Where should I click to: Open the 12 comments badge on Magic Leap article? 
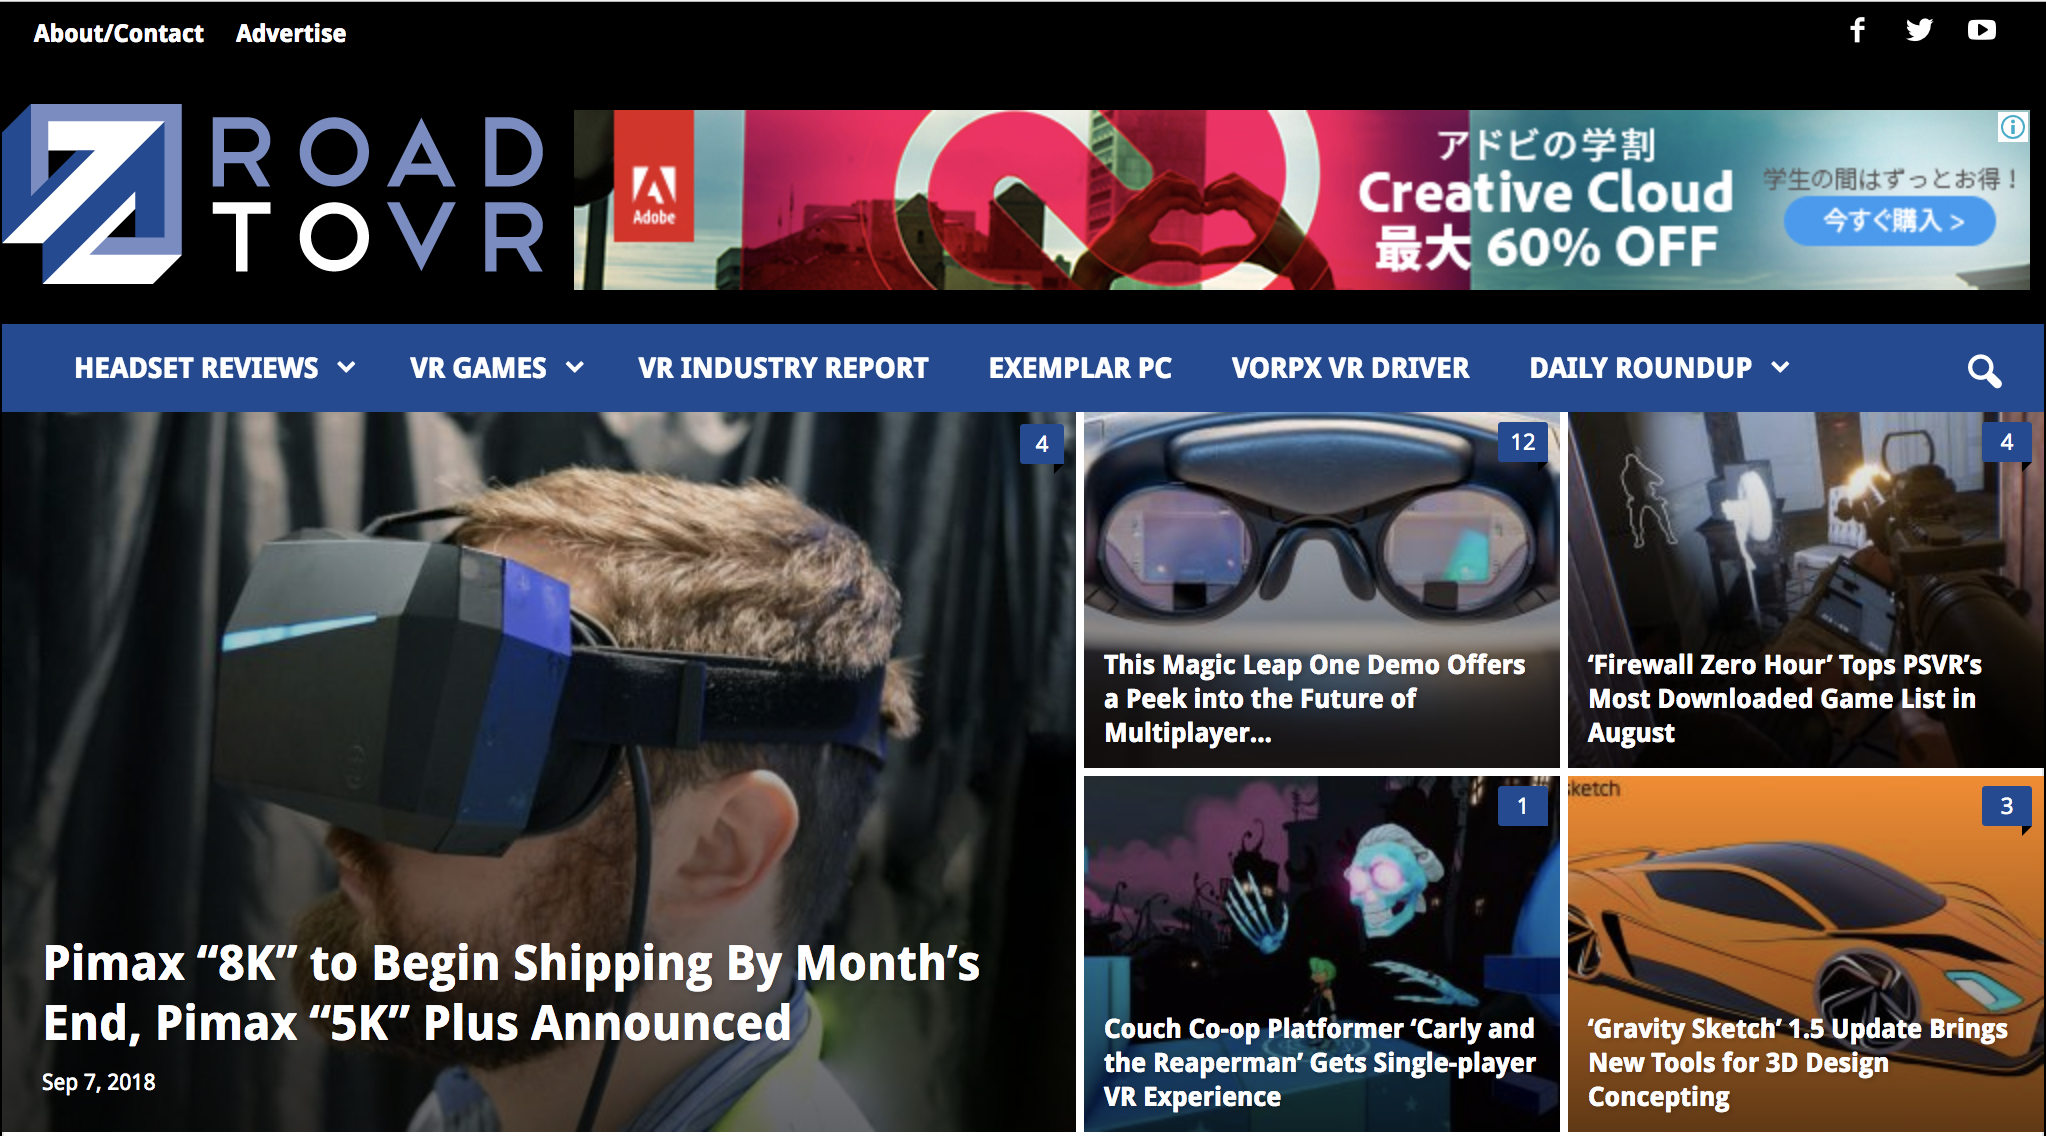coord(1522,442)
